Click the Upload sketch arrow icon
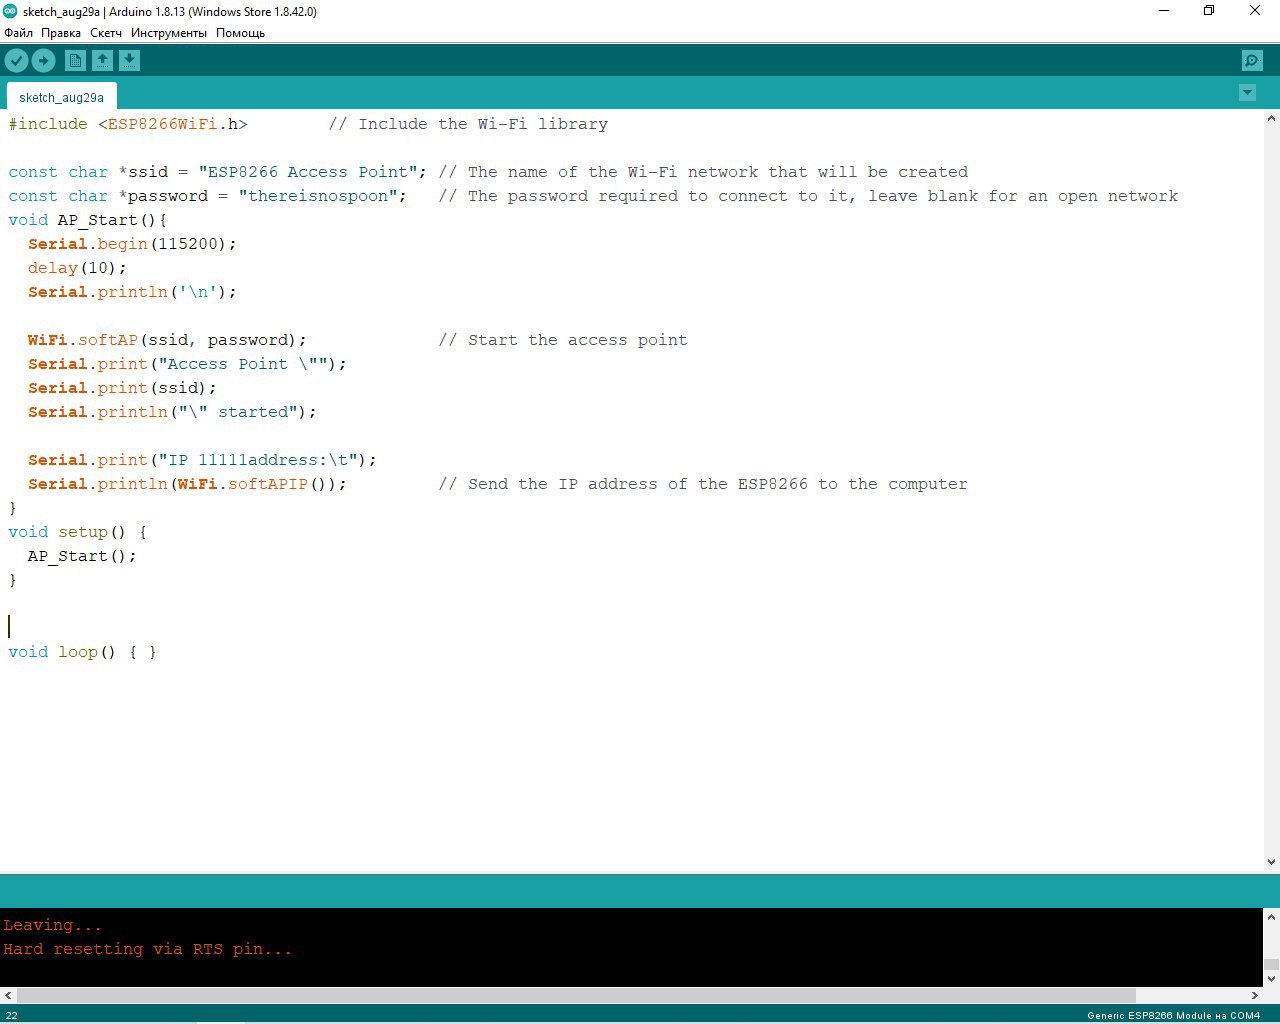This screenshot has height=1024, width=1280. pyautogui.click(x=43, y=61)
